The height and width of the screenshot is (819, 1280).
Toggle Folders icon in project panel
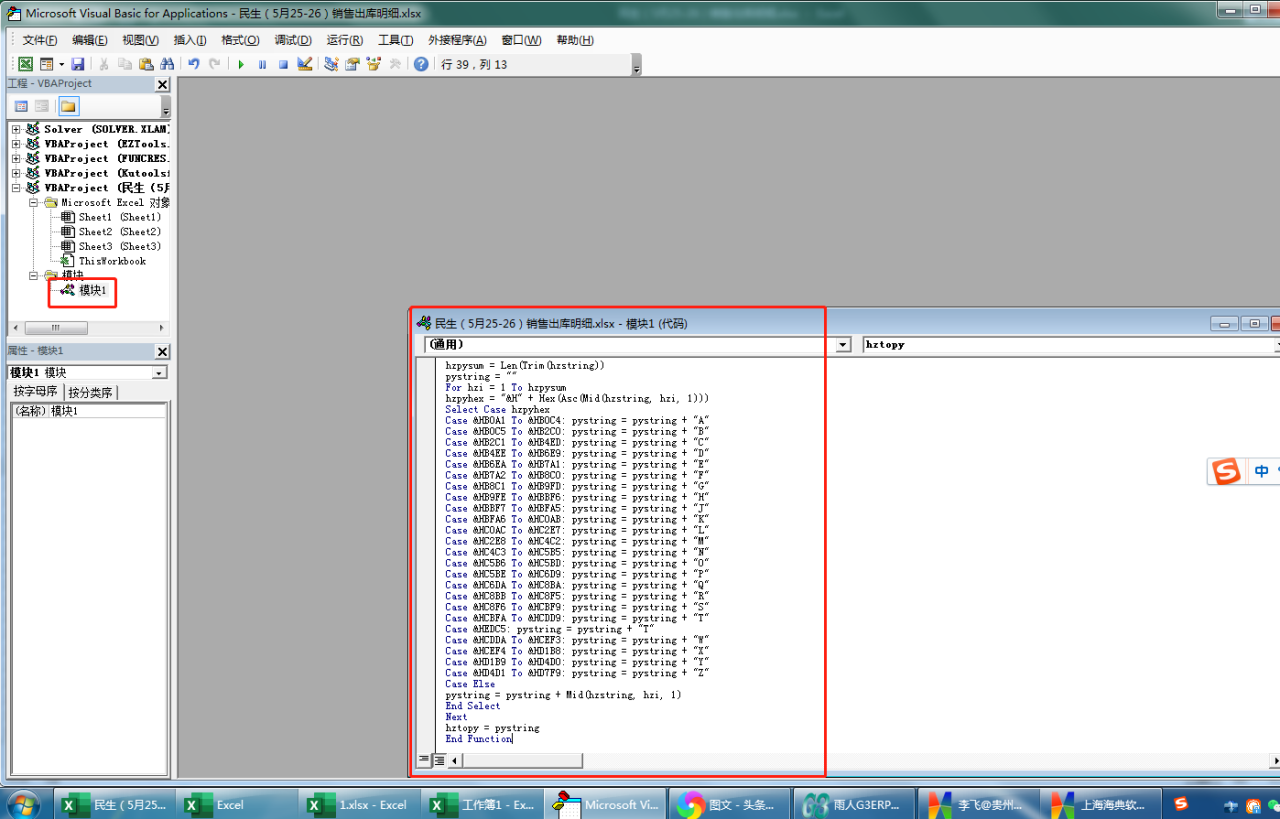(x=67, y=106)
